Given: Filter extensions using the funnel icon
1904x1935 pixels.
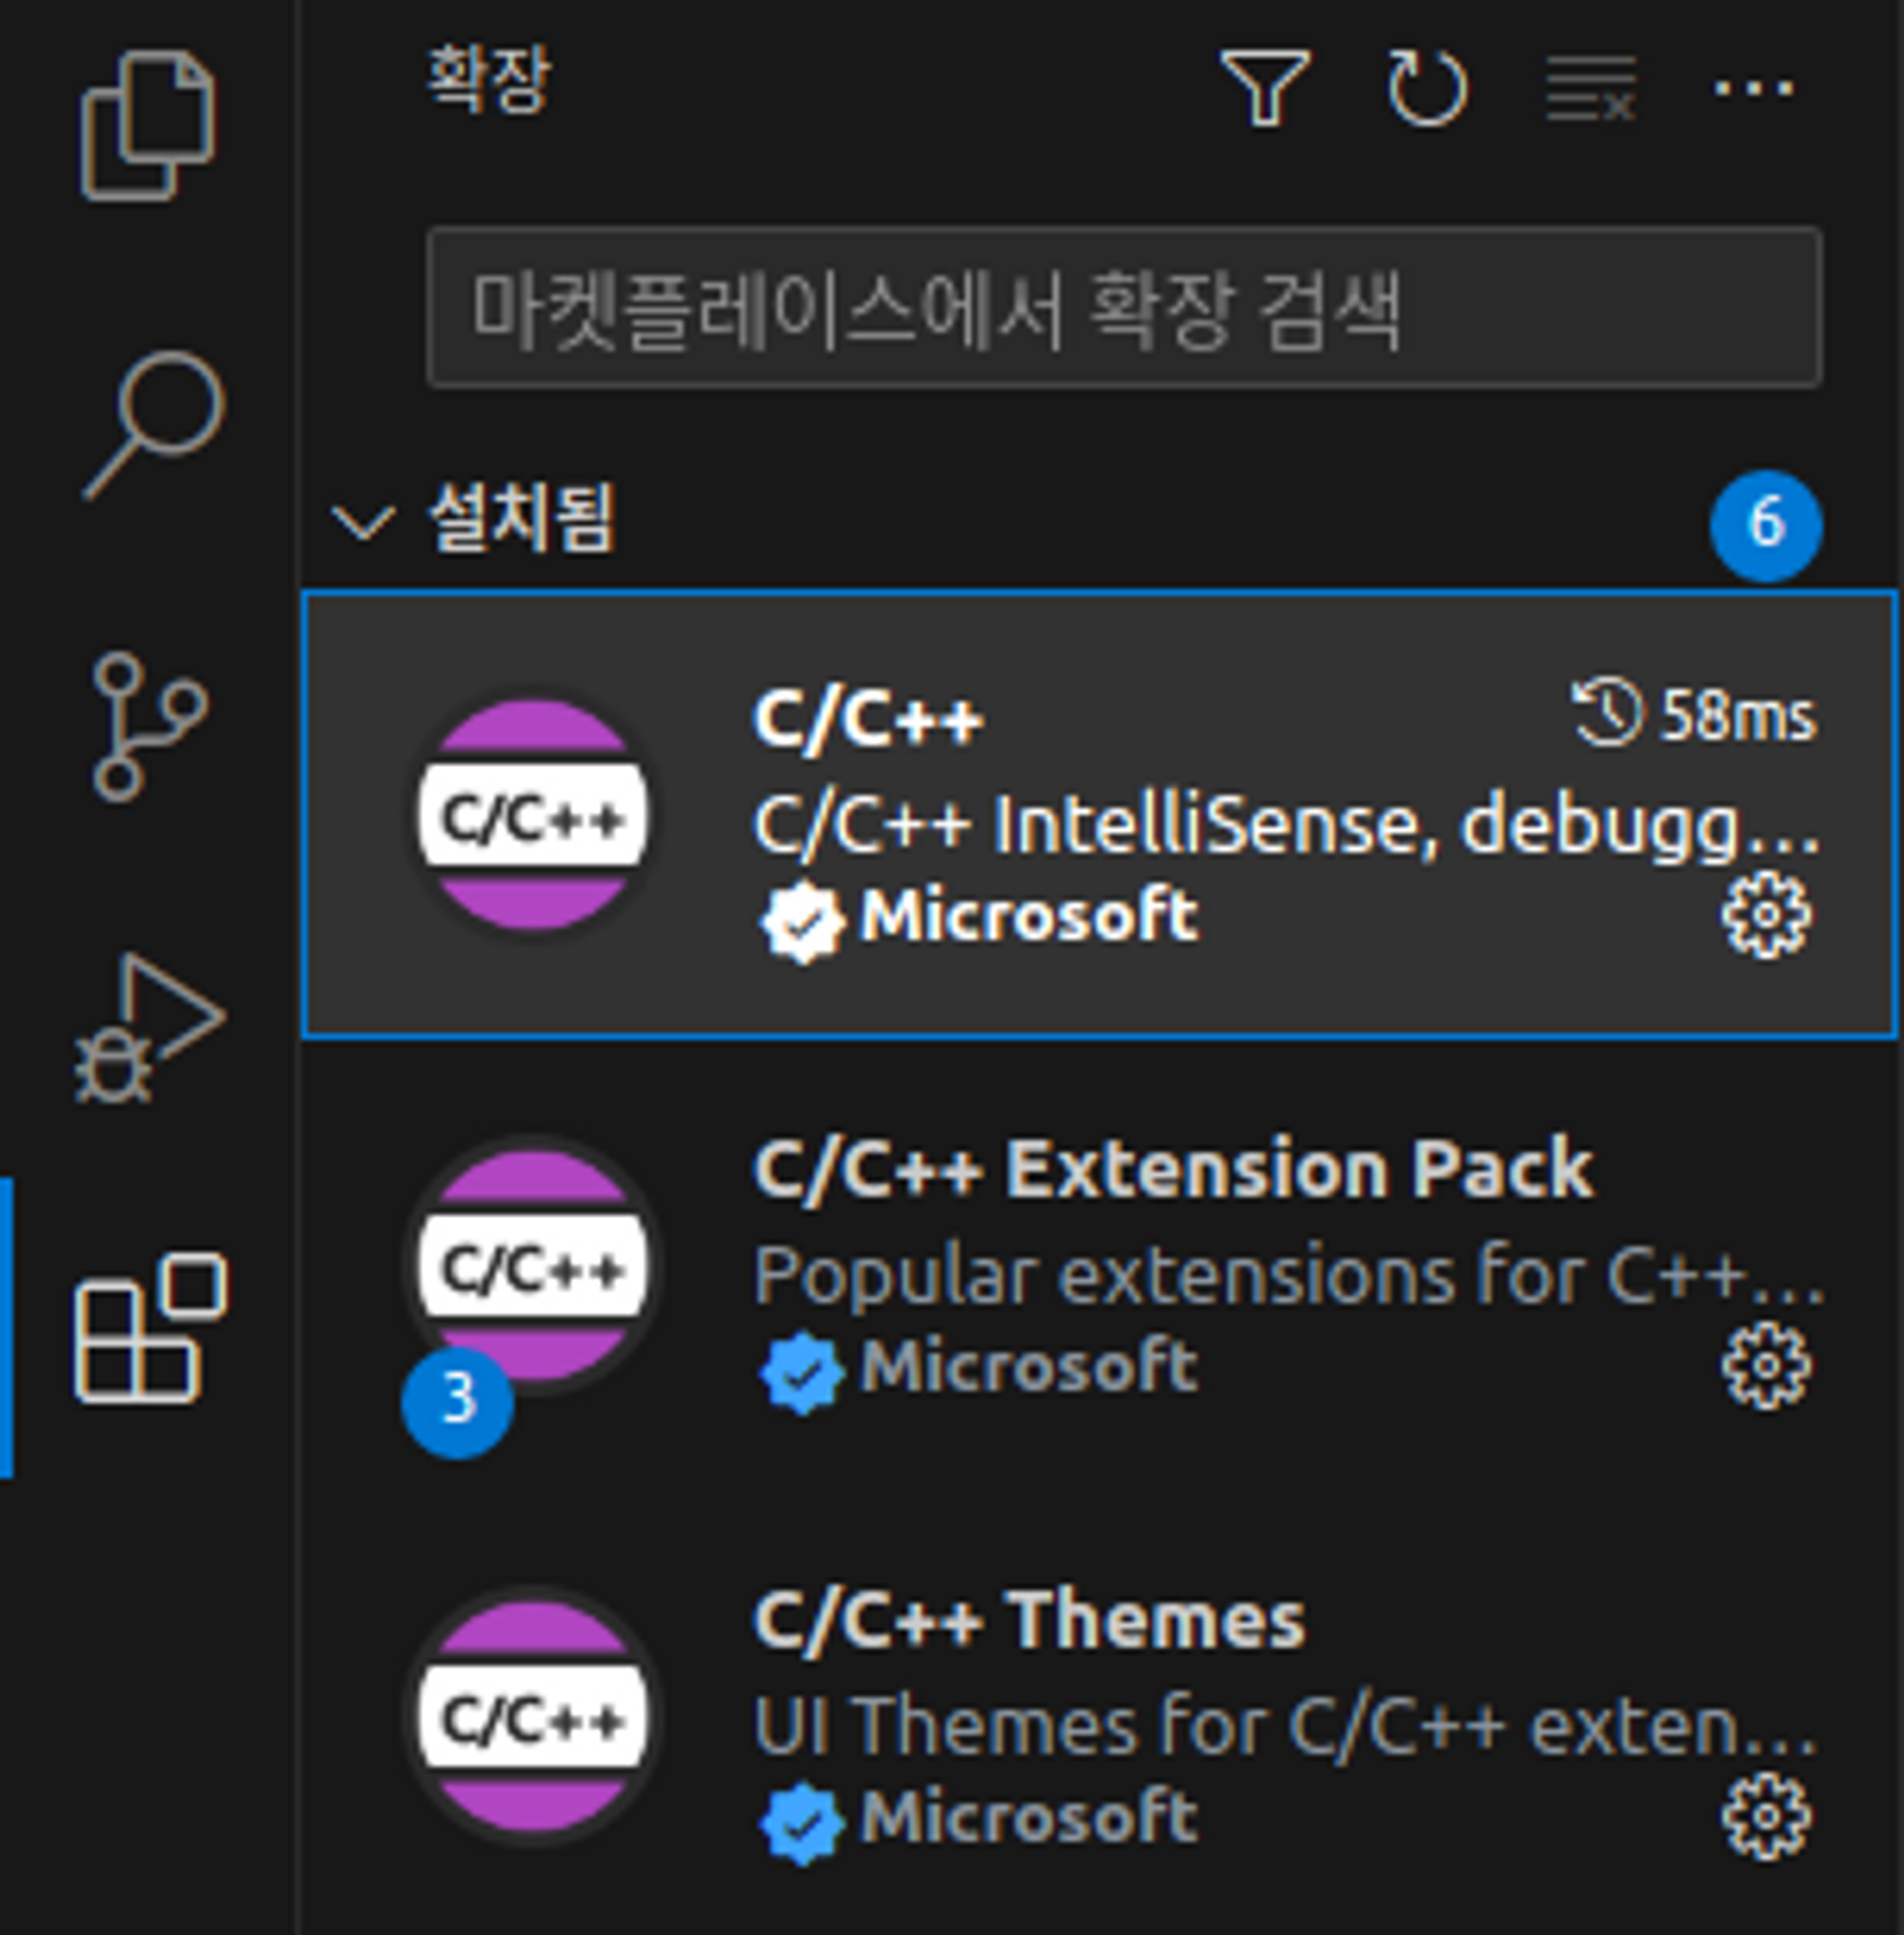Looking at the screenshot, I should click(x=1266, y=88).
